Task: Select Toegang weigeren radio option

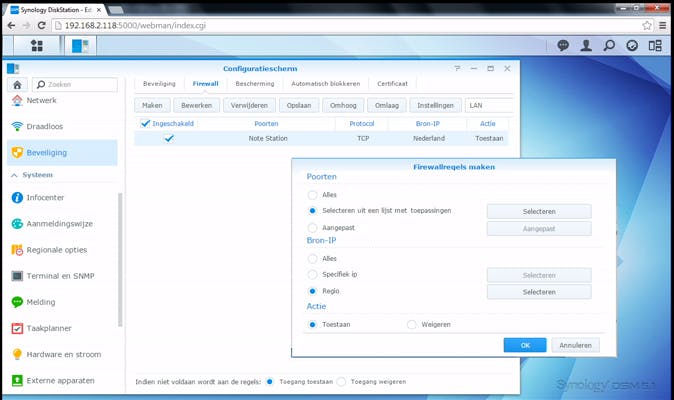Action: tap(342, 382)
